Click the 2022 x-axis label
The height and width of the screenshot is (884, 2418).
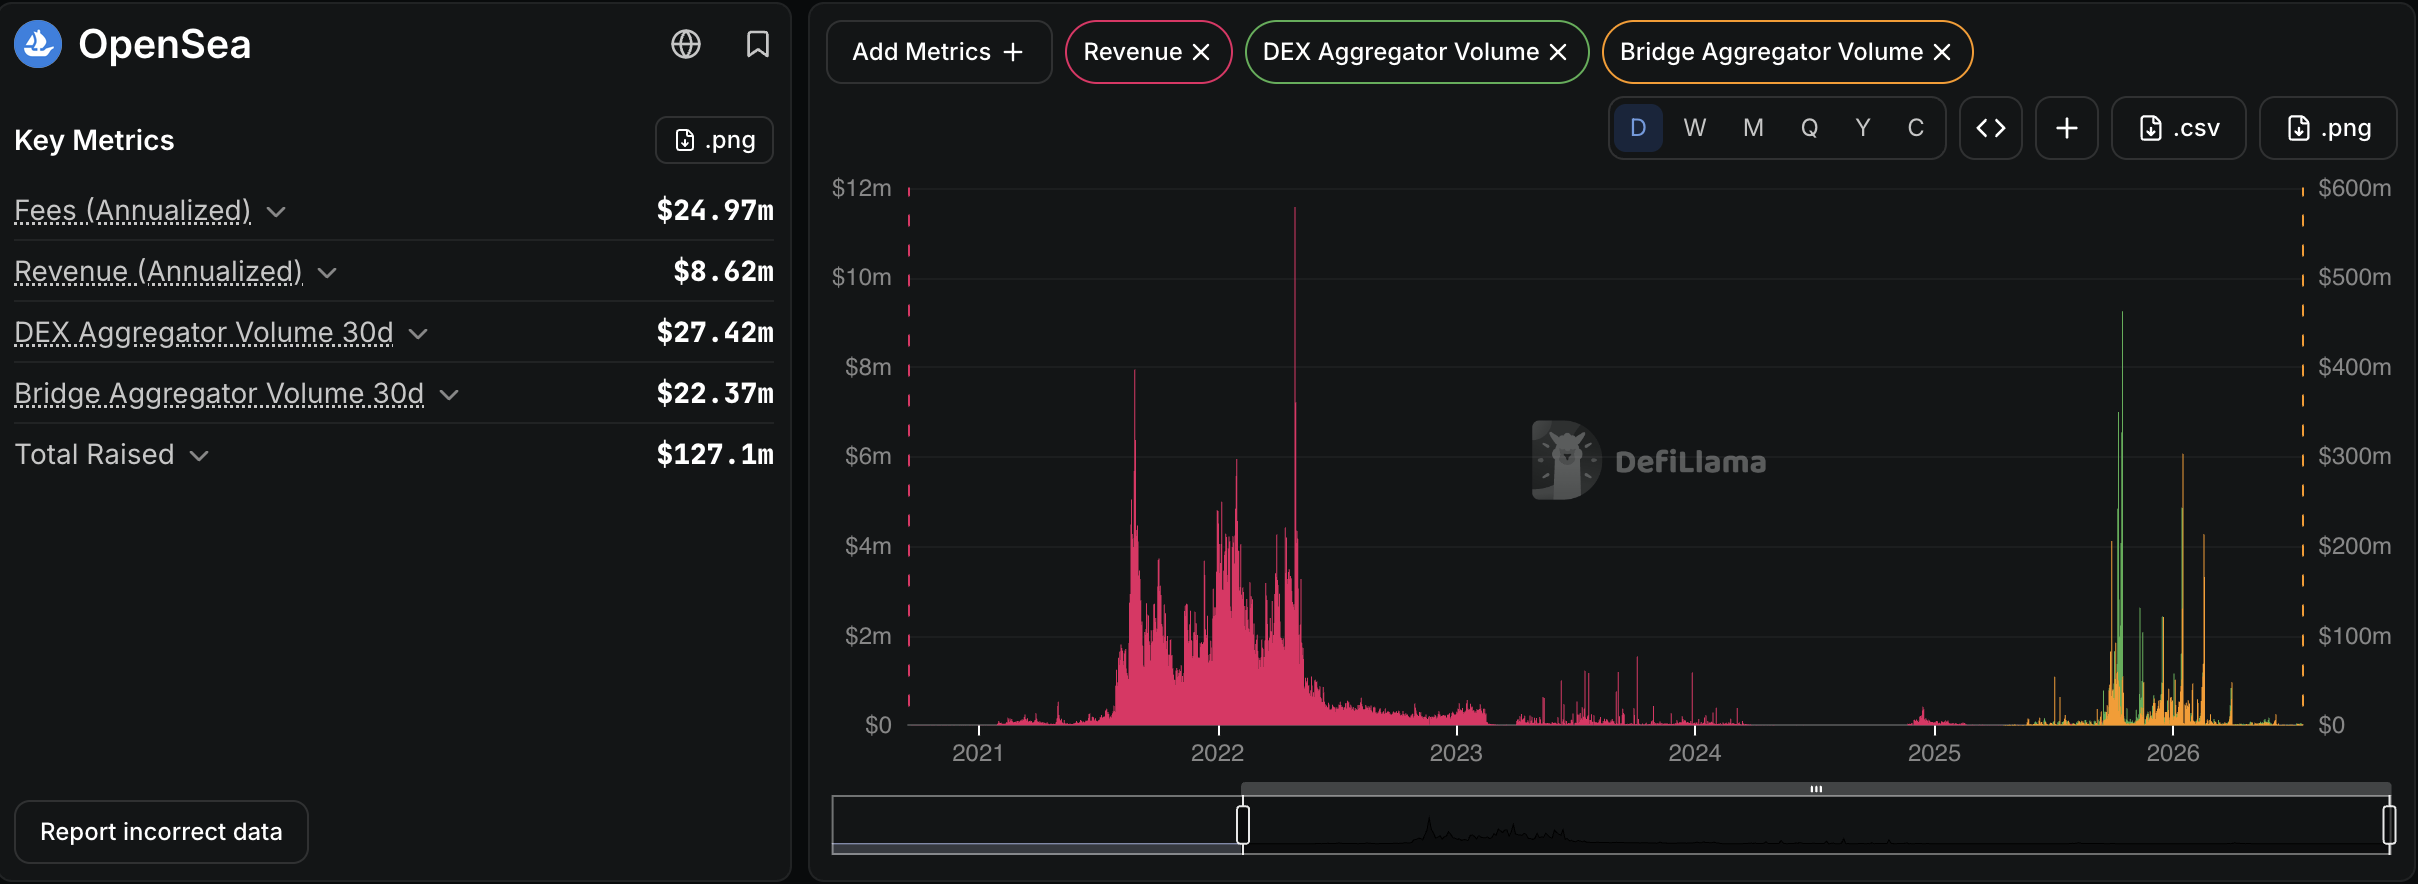click(1217, 753)
